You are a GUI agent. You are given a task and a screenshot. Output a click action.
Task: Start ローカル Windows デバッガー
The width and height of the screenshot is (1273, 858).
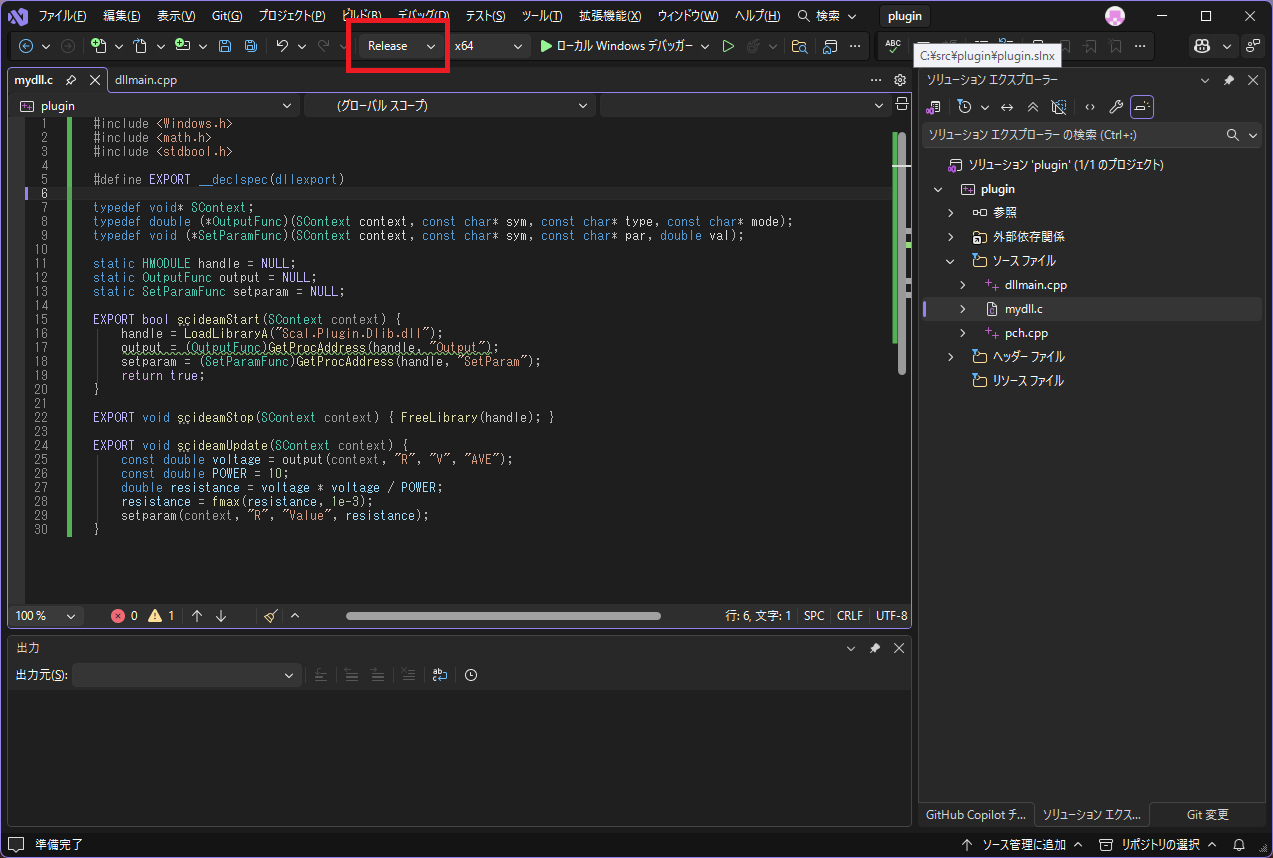click(616, 46)
